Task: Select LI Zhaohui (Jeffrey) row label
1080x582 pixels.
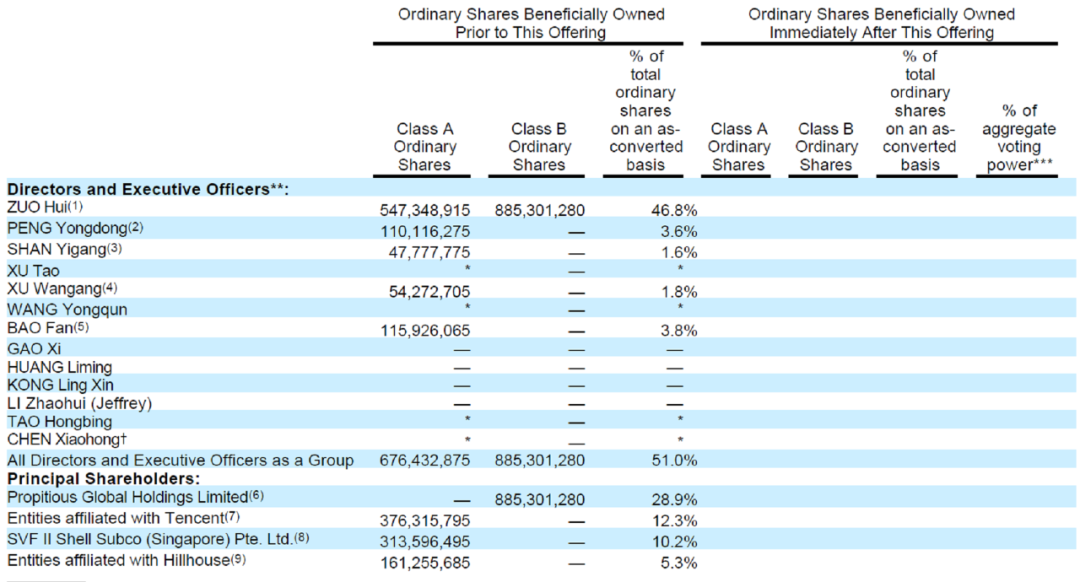Action: pos(79,403)
